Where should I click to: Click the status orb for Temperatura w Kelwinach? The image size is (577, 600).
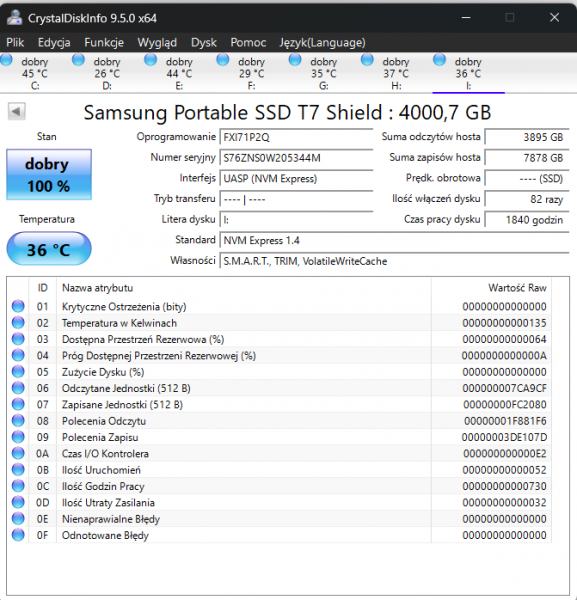tap(18, 323)
